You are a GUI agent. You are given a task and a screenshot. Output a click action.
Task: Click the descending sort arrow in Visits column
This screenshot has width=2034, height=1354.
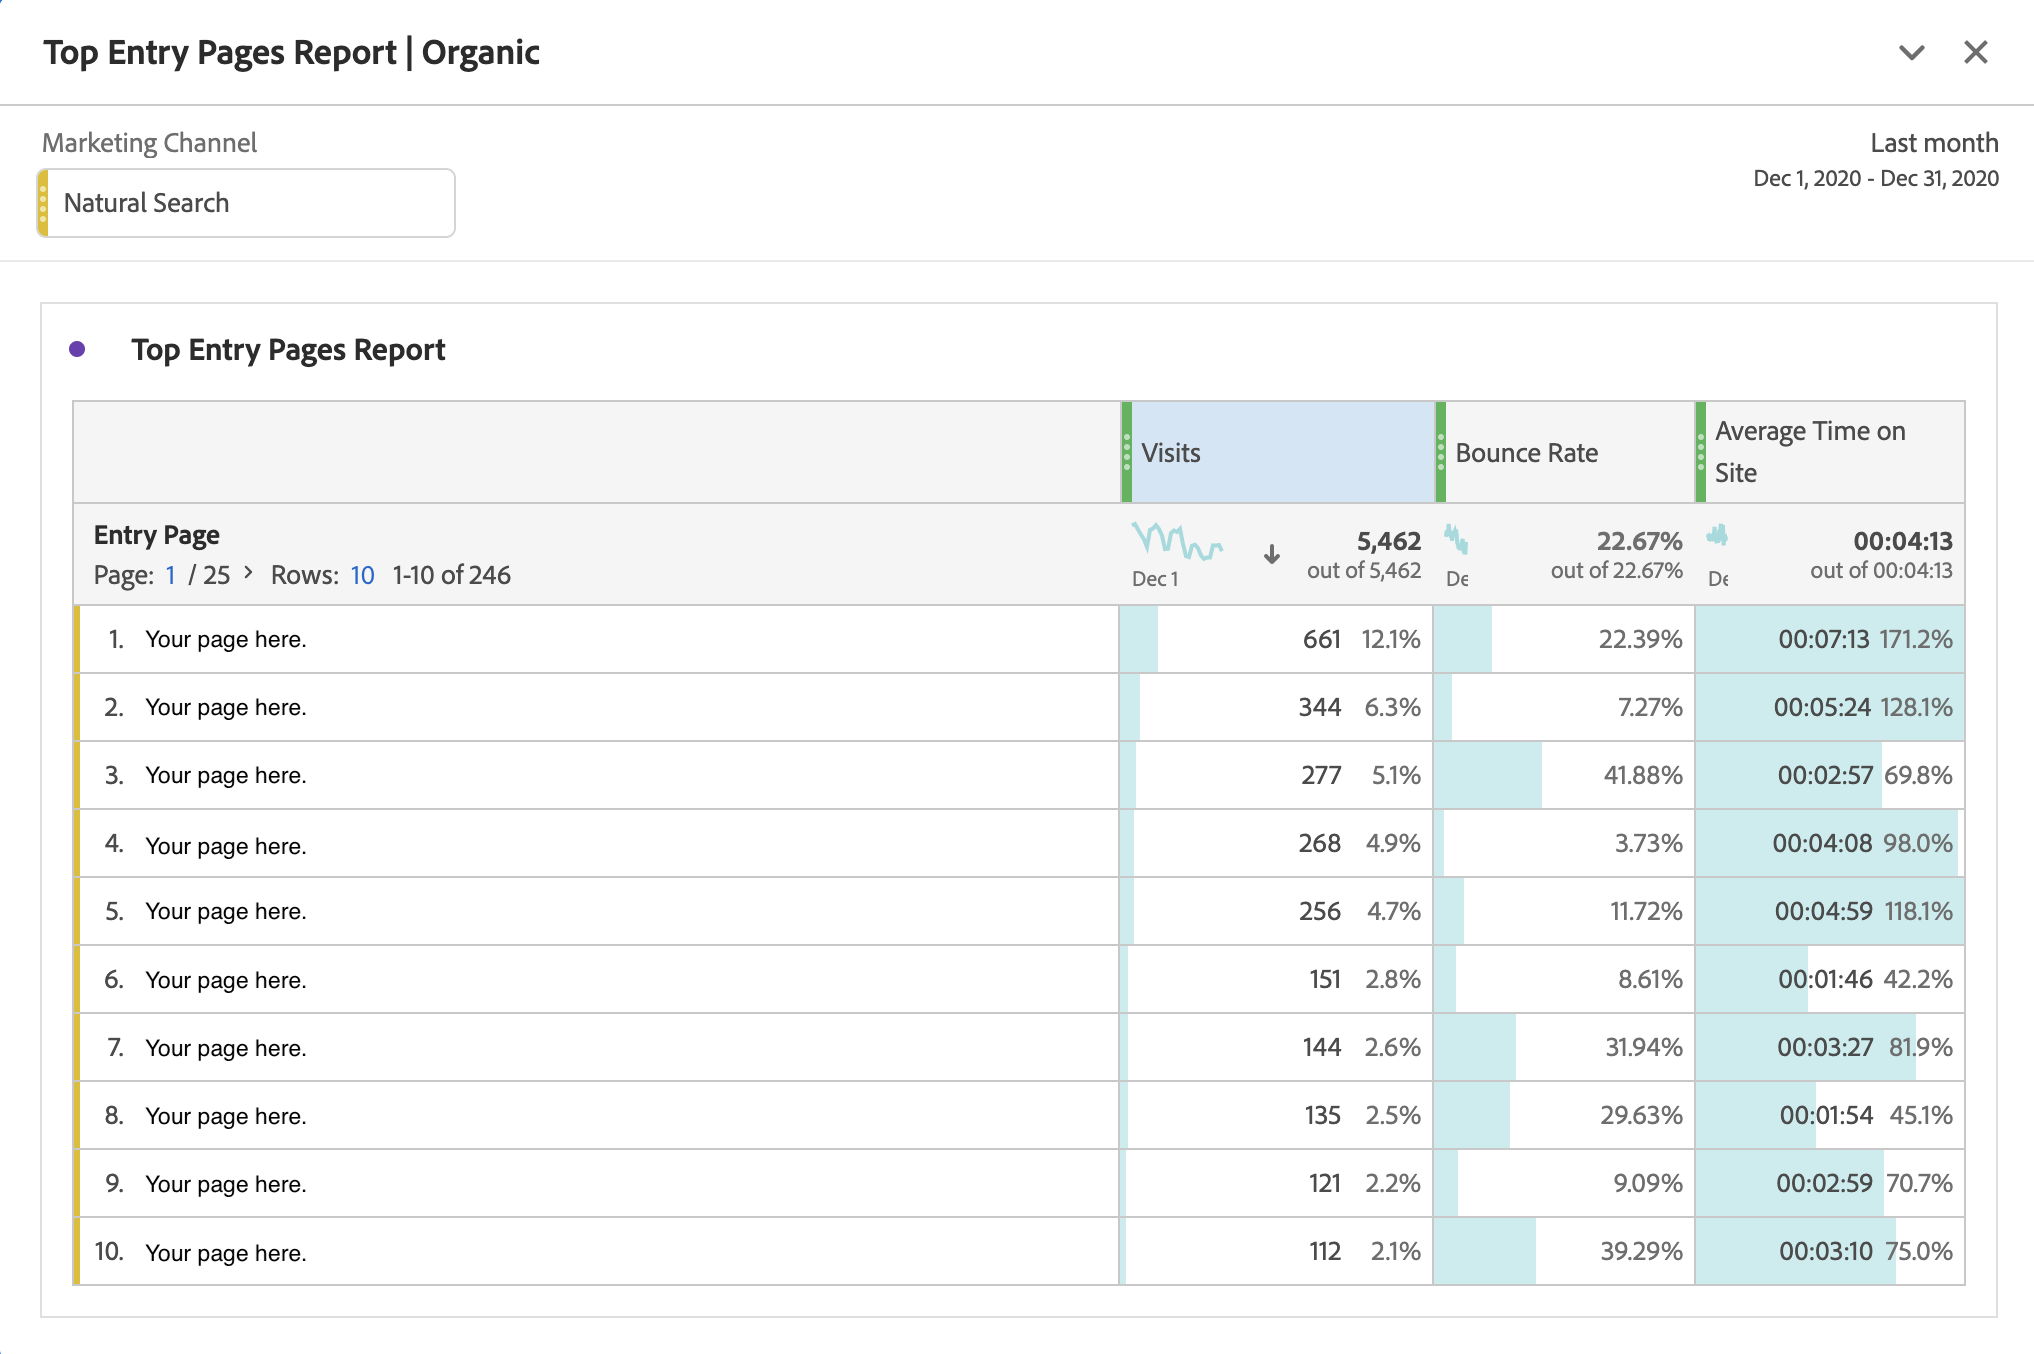(1271, 554)
